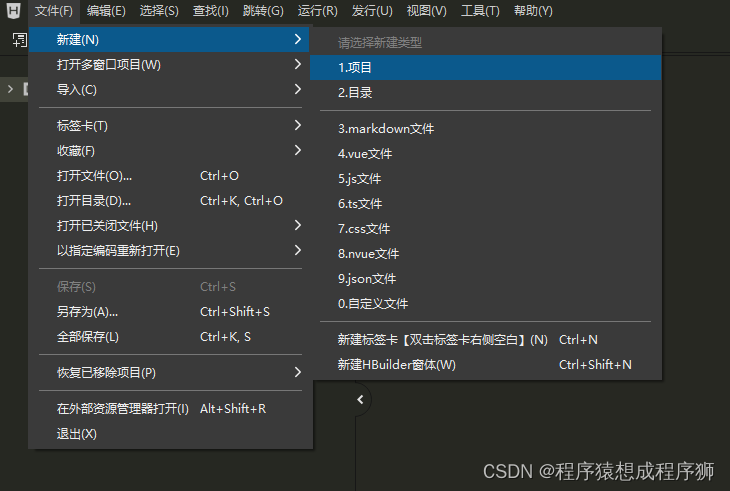
Task: Select 全部保存(L) from the file menu
Action: (88, 337)
